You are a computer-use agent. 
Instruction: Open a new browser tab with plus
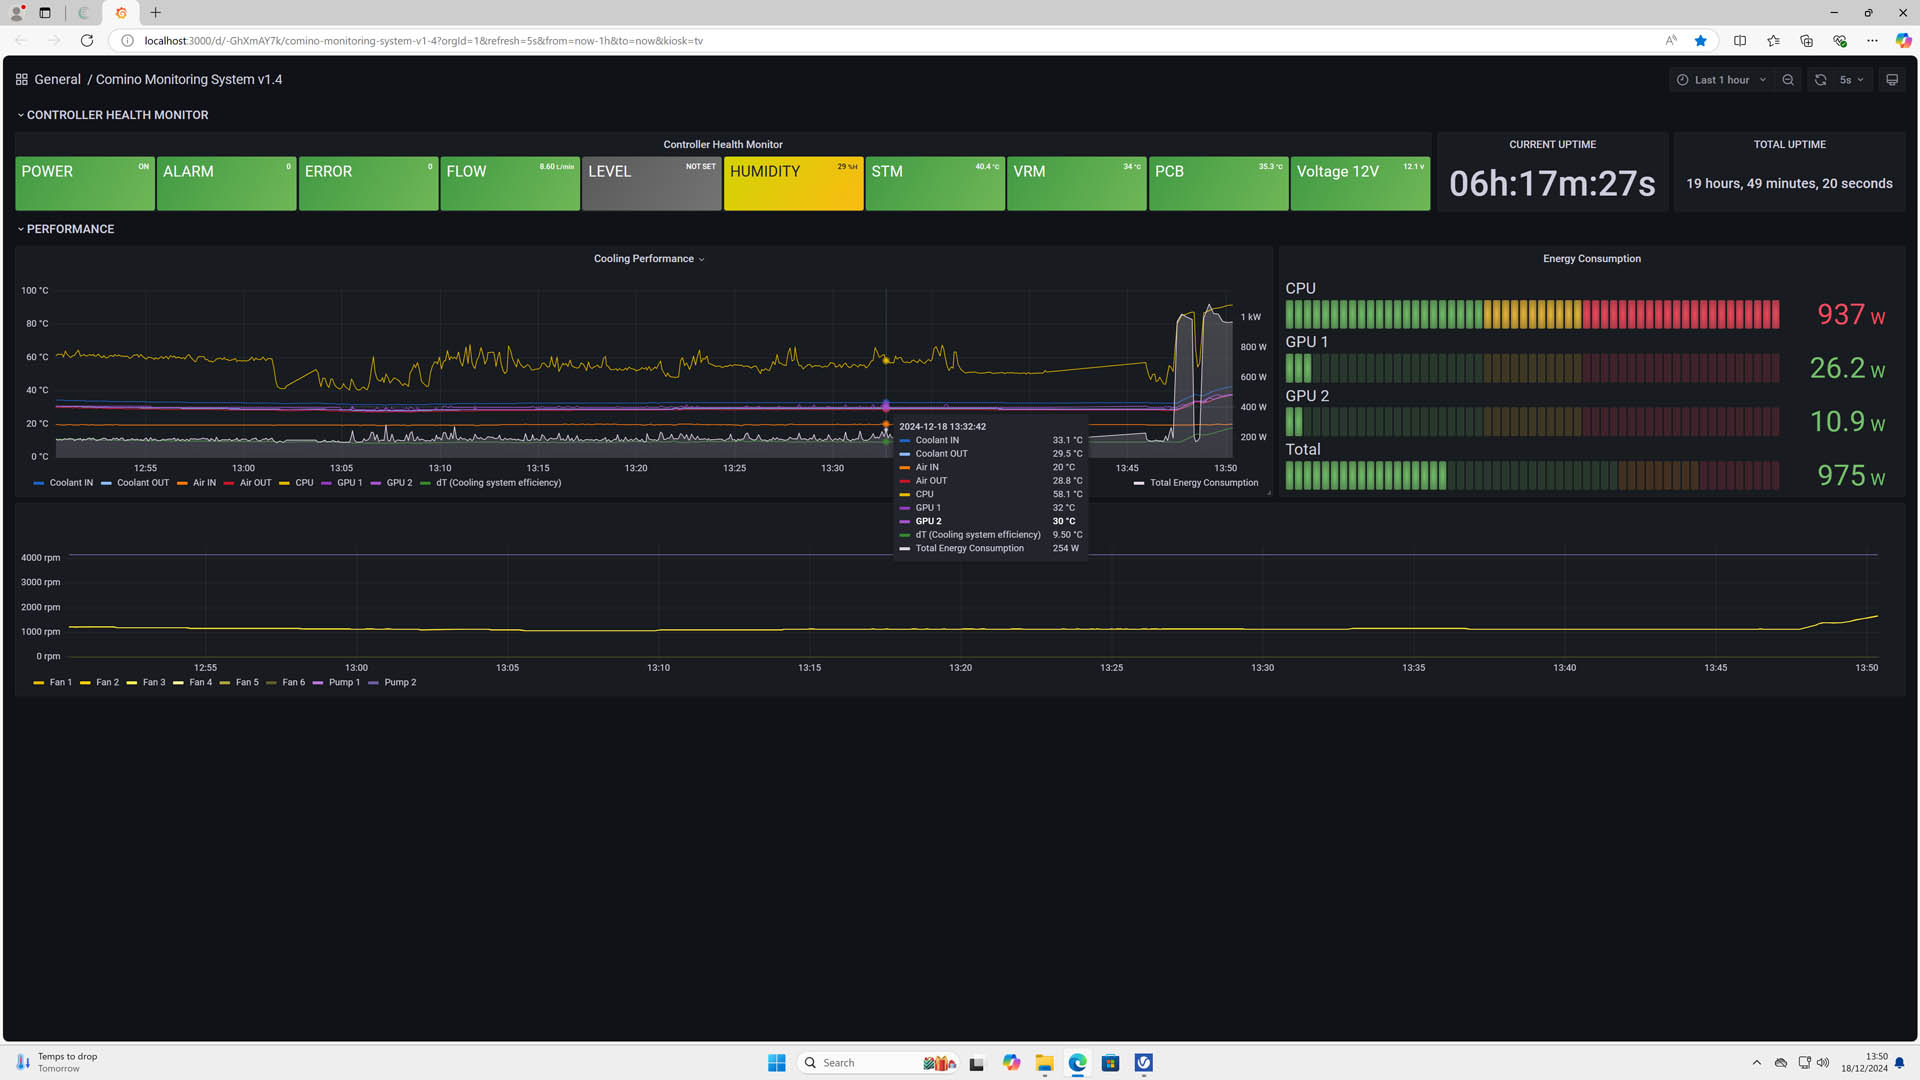(x=156, y=13)
